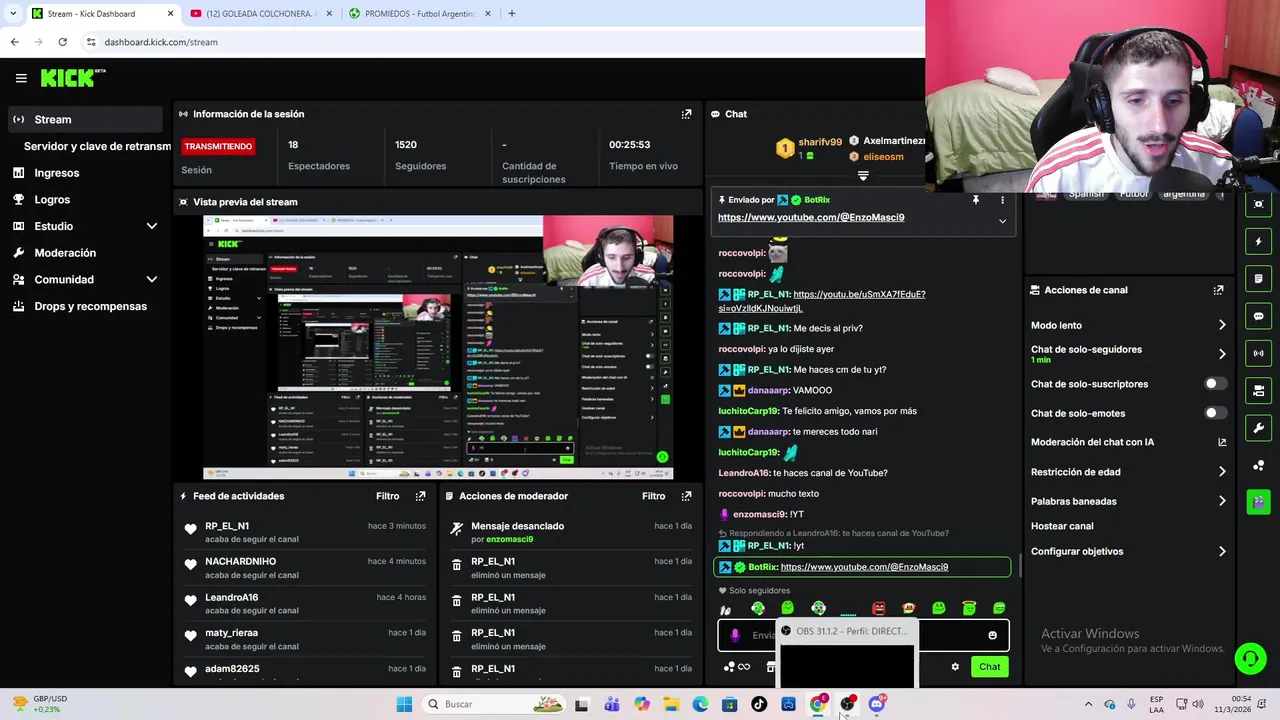
Task: Pop out the Acciones de canal panel
Action: point(1218,290)
